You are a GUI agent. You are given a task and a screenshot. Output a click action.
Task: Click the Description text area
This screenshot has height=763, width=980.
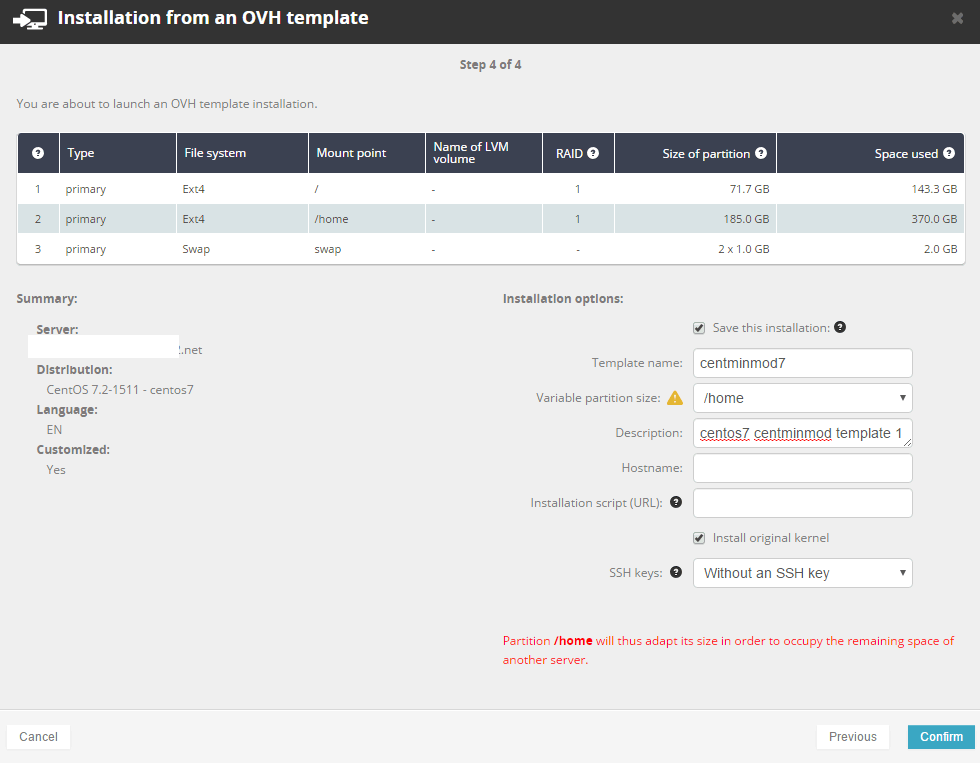(x=802, y=433)
